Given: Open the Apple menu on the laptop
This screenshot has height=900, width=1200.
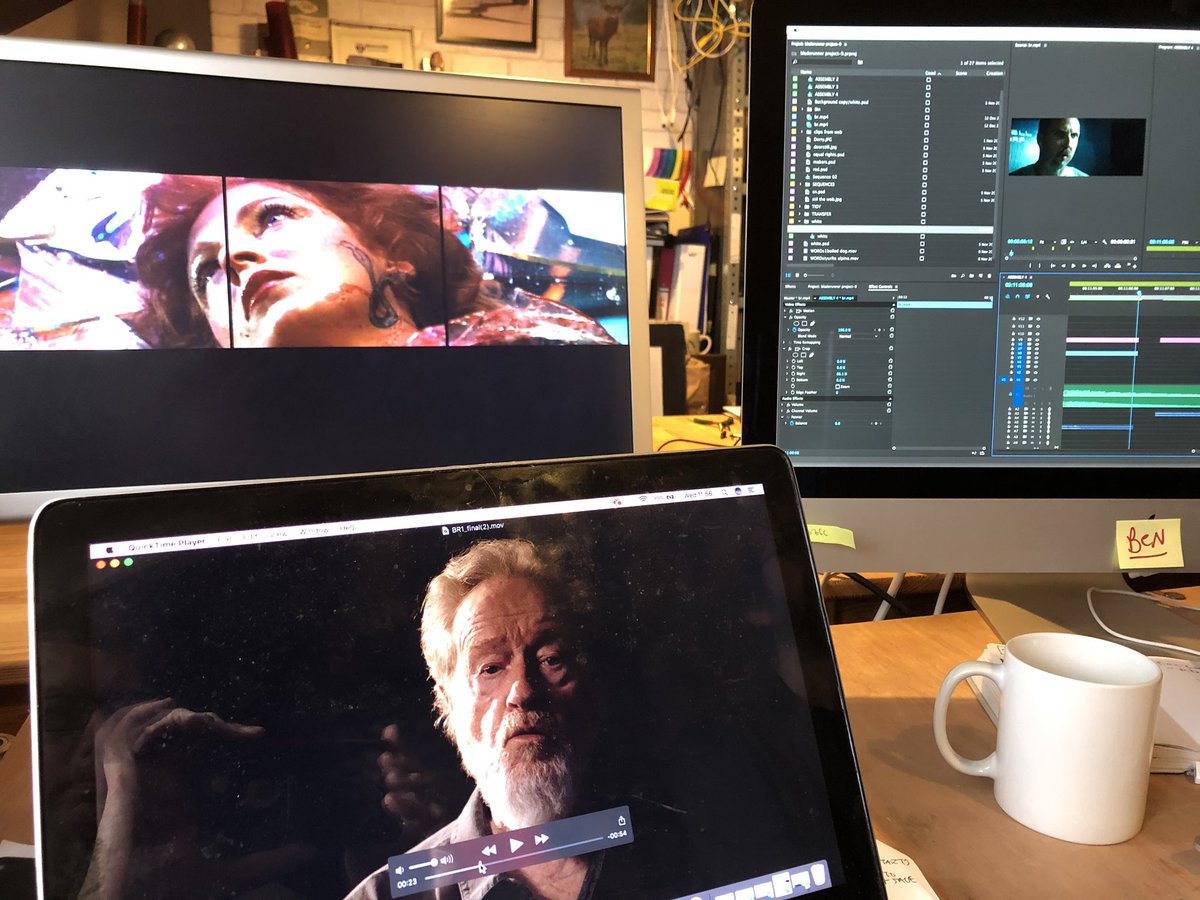Looking at the screenshot, I should click(109, 550).
